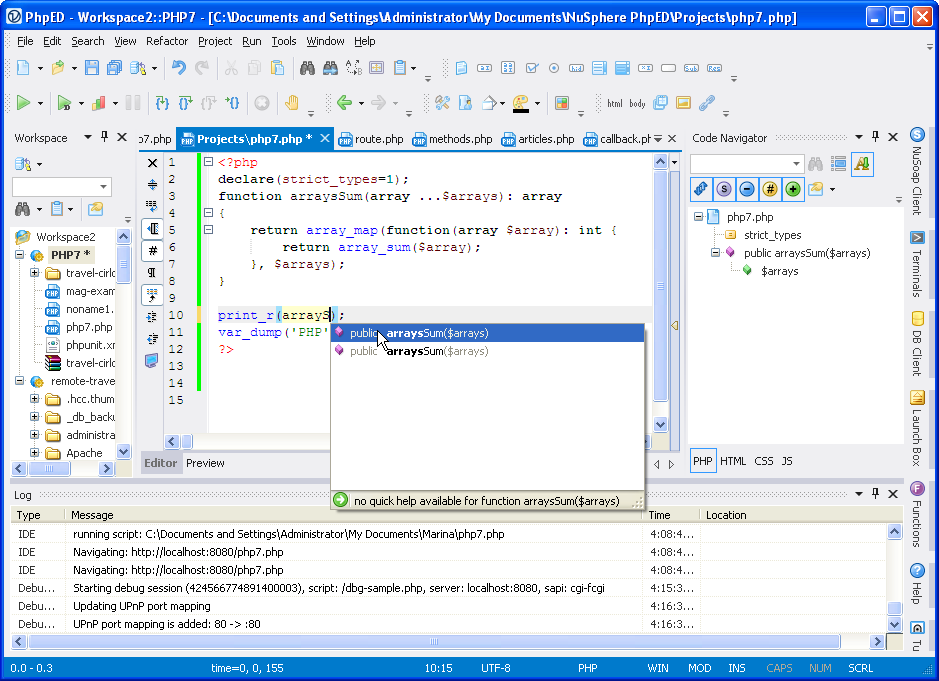This screenshot has height=681, width=939.
Task: Pin the Workspace panel
Action: point(104,137)
